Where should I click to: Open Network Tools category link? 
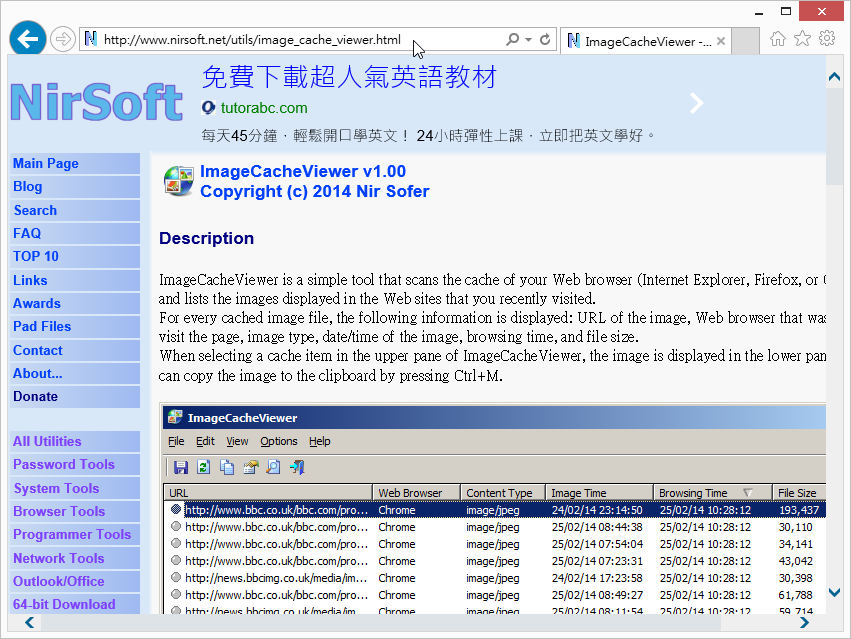[x=75, y=558]
